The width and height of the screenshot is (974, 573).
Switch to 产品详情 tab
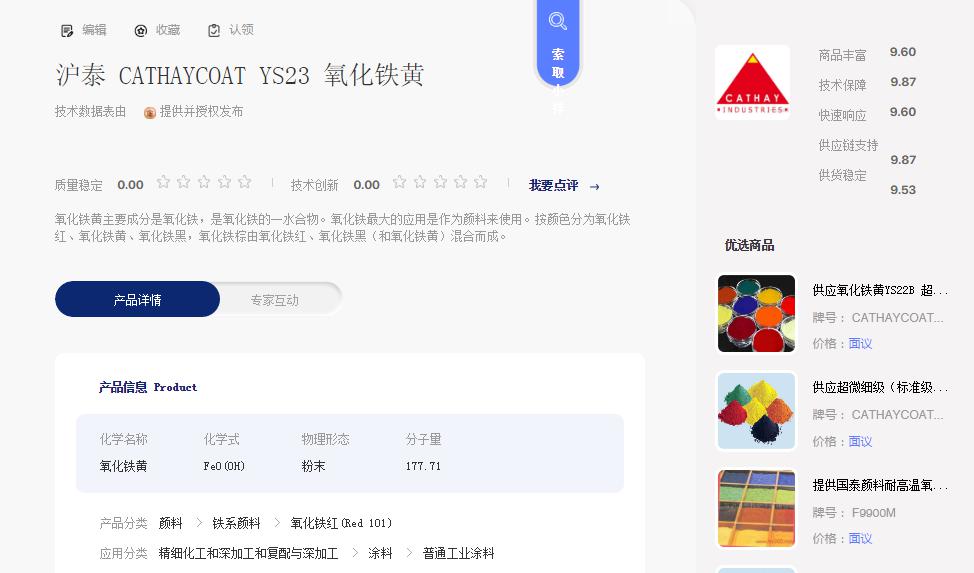pos(137,300)
